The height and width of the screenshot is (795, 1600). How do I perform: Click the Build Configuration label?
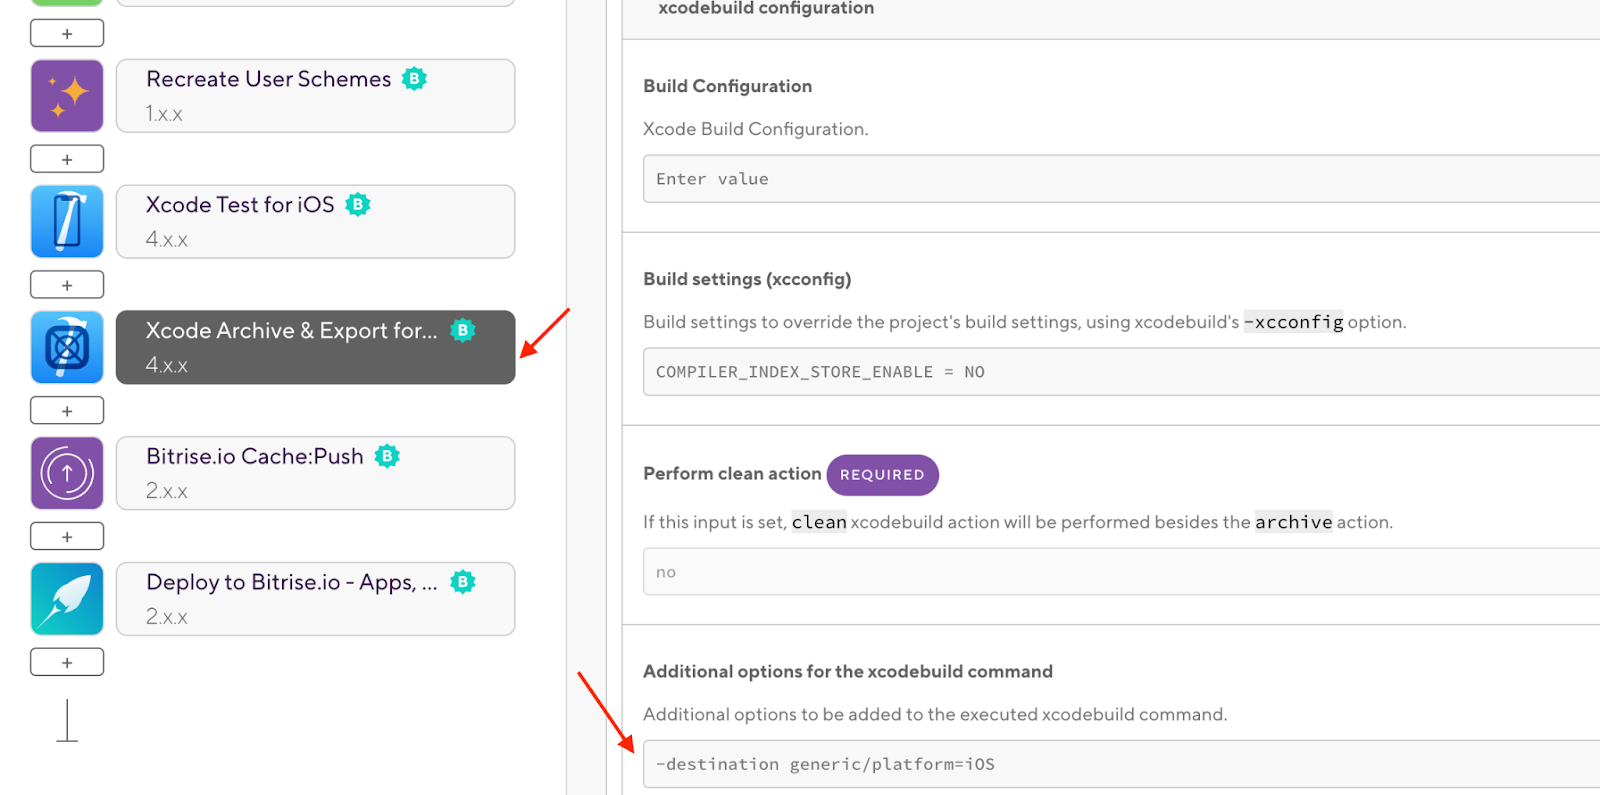[x=727, y=86]
